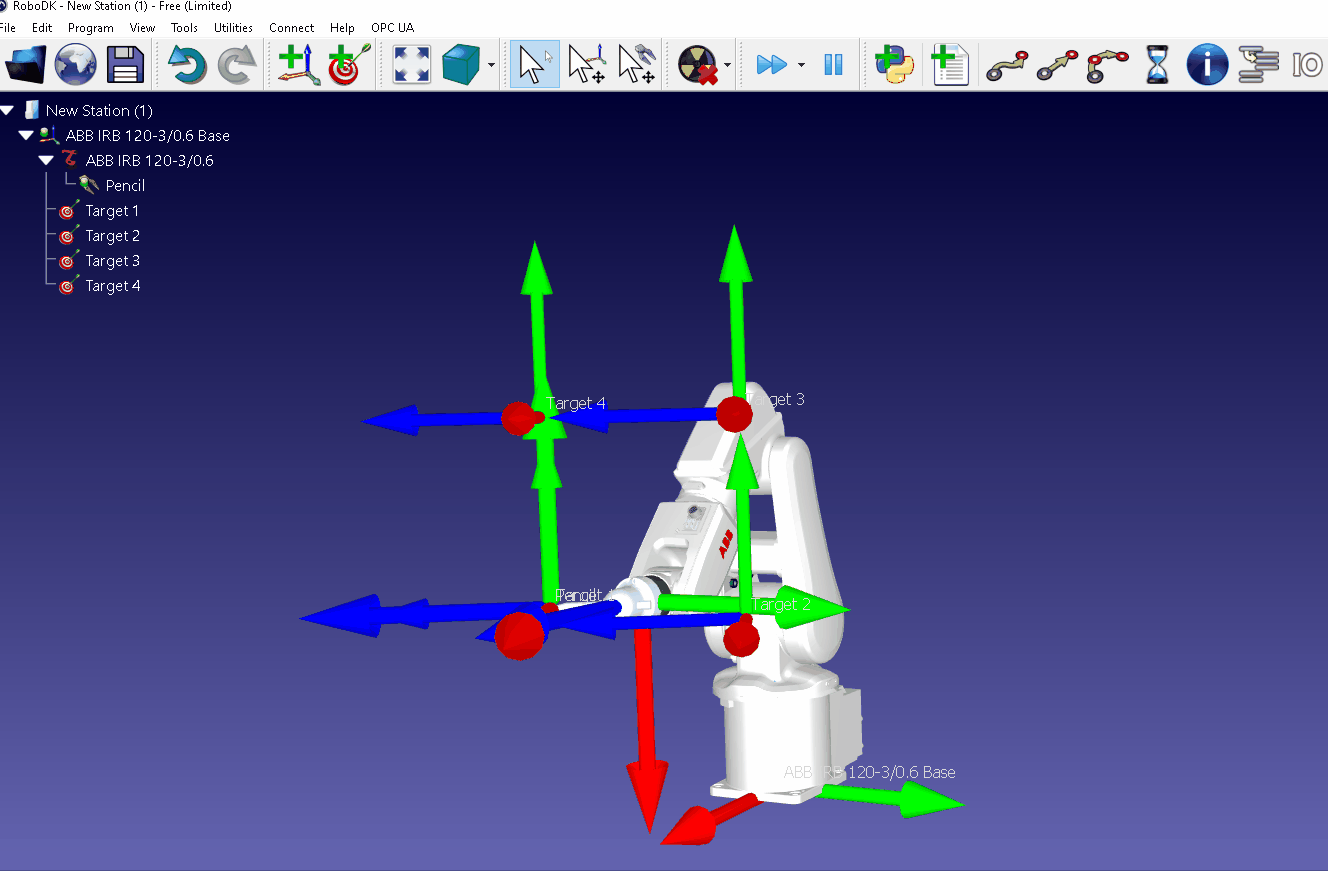
Task: Click the fast simulation speed button
Action: [x=771, y=65]
